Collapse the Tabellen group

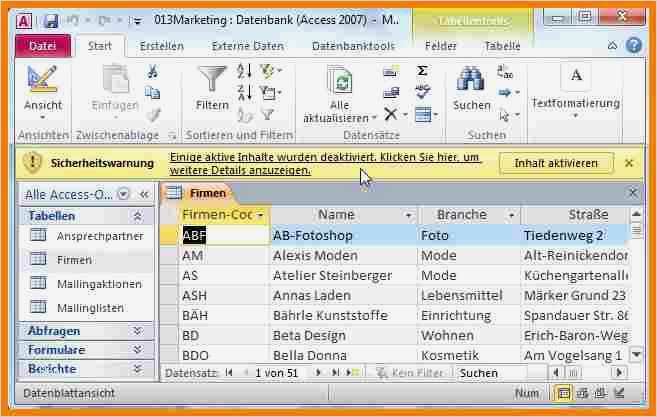(137, 216)
